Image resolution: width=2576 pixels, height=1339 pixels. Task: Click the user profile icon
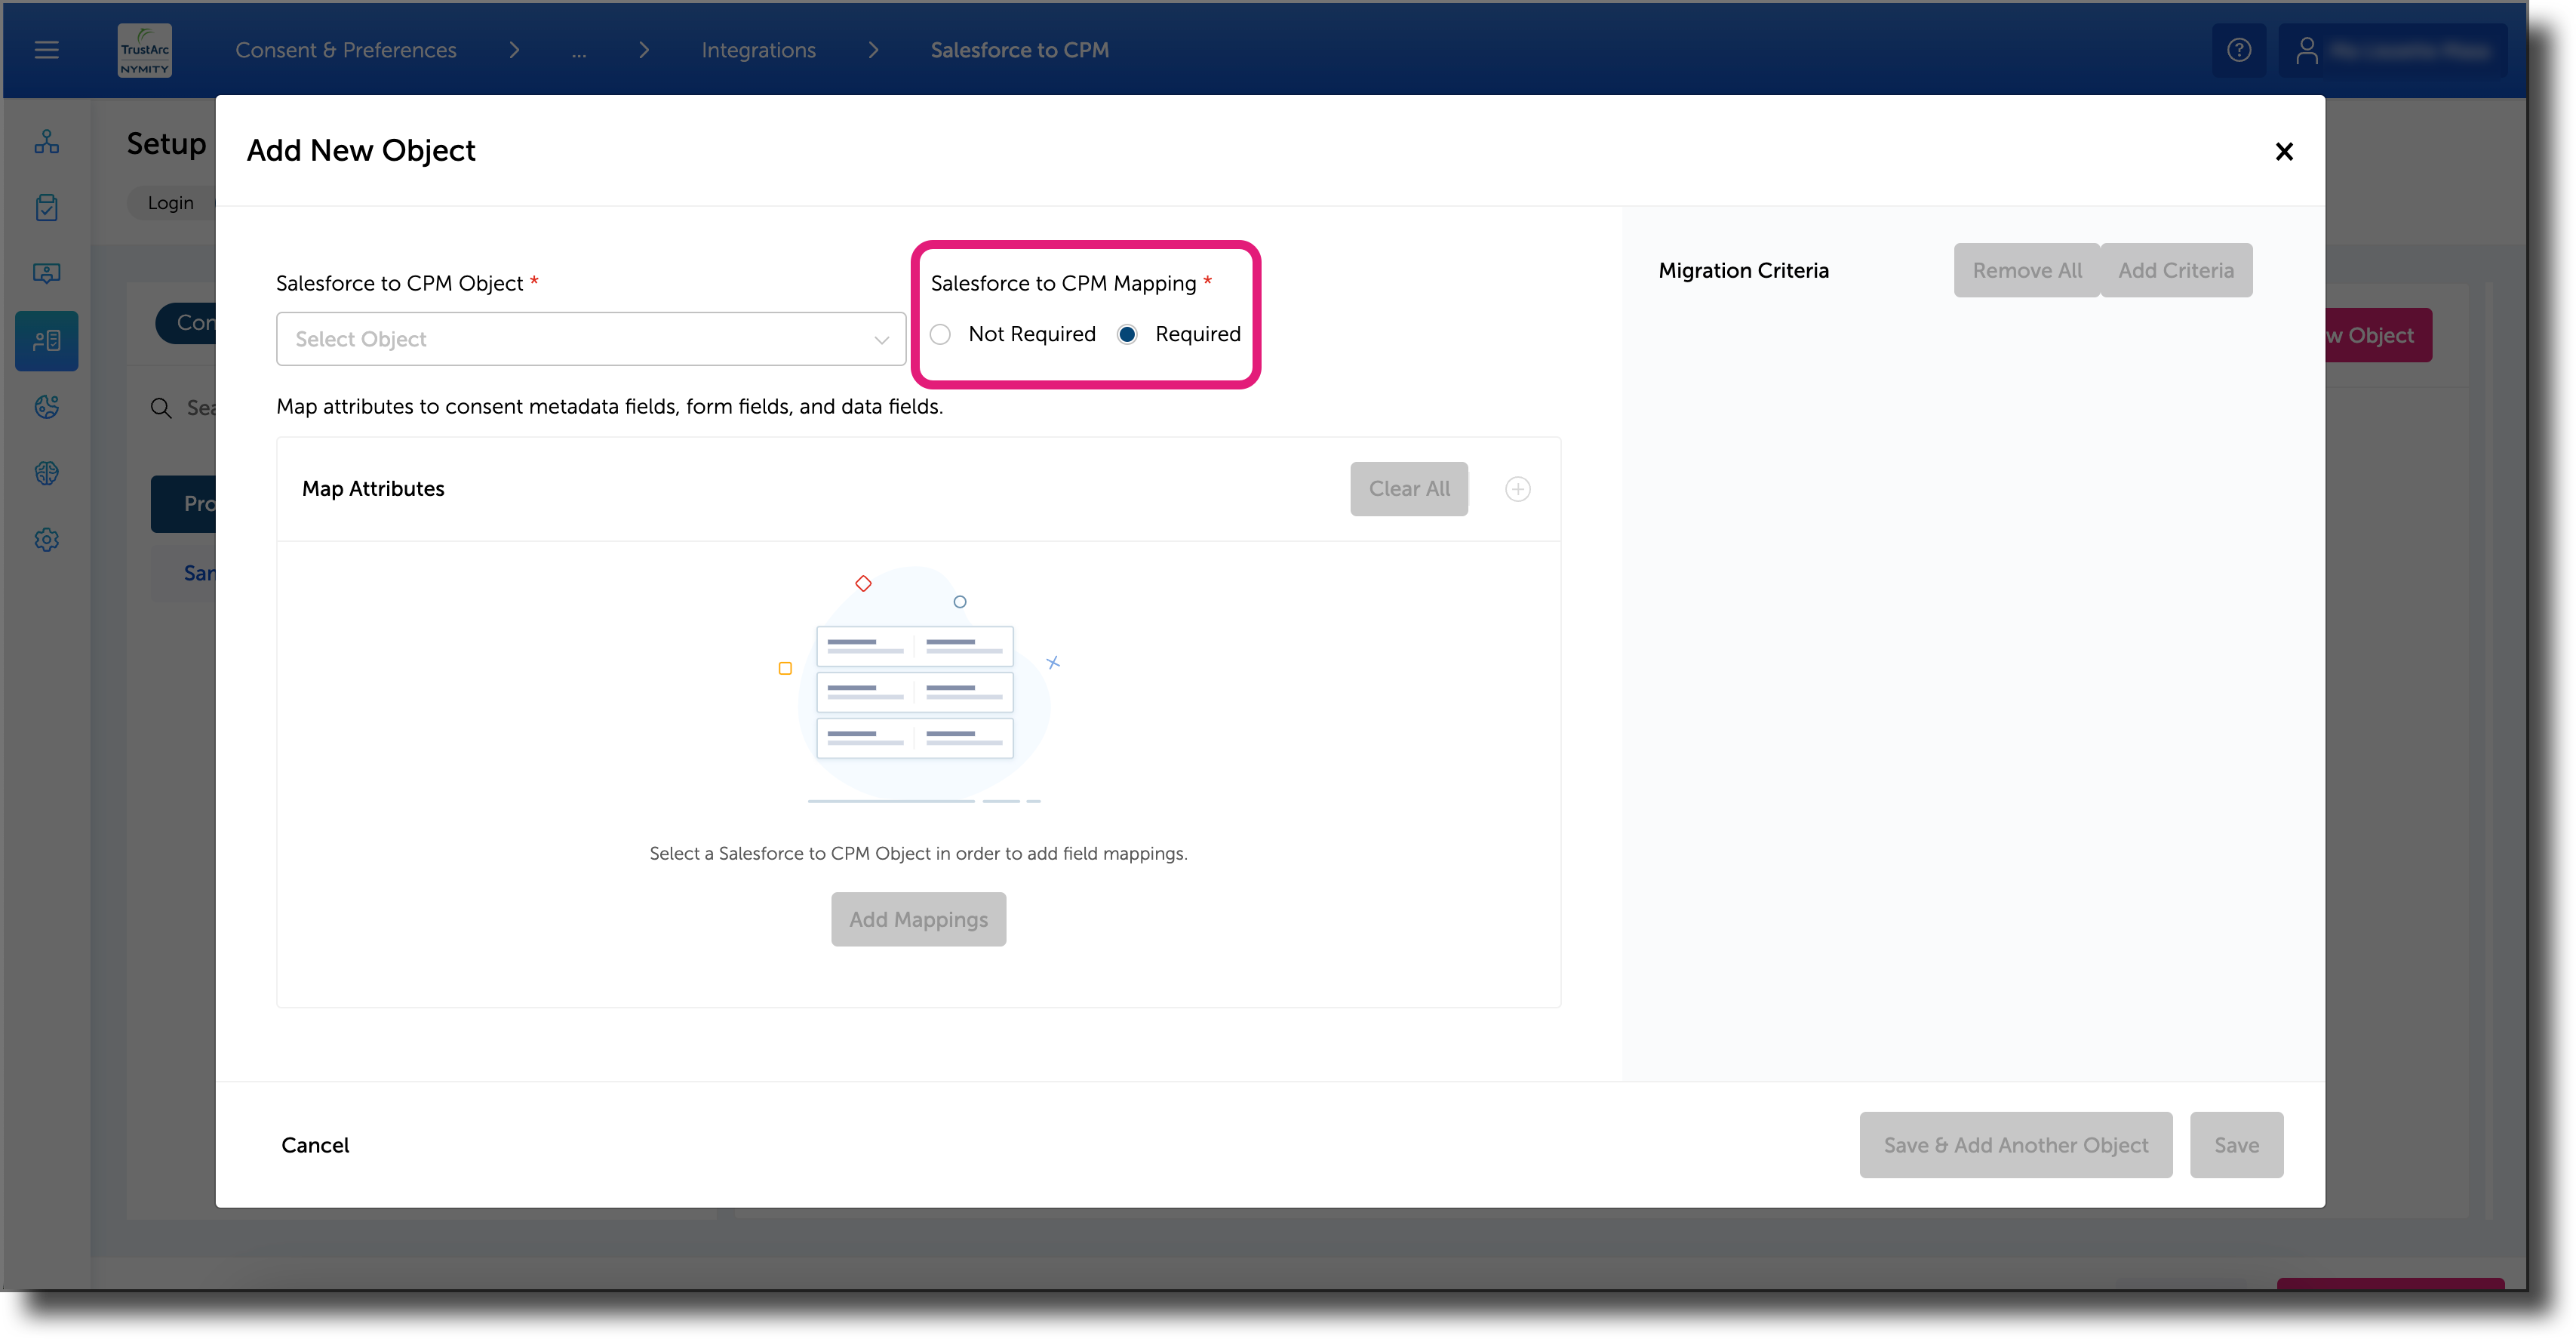pyautogui.click(x=2307, y=50)
